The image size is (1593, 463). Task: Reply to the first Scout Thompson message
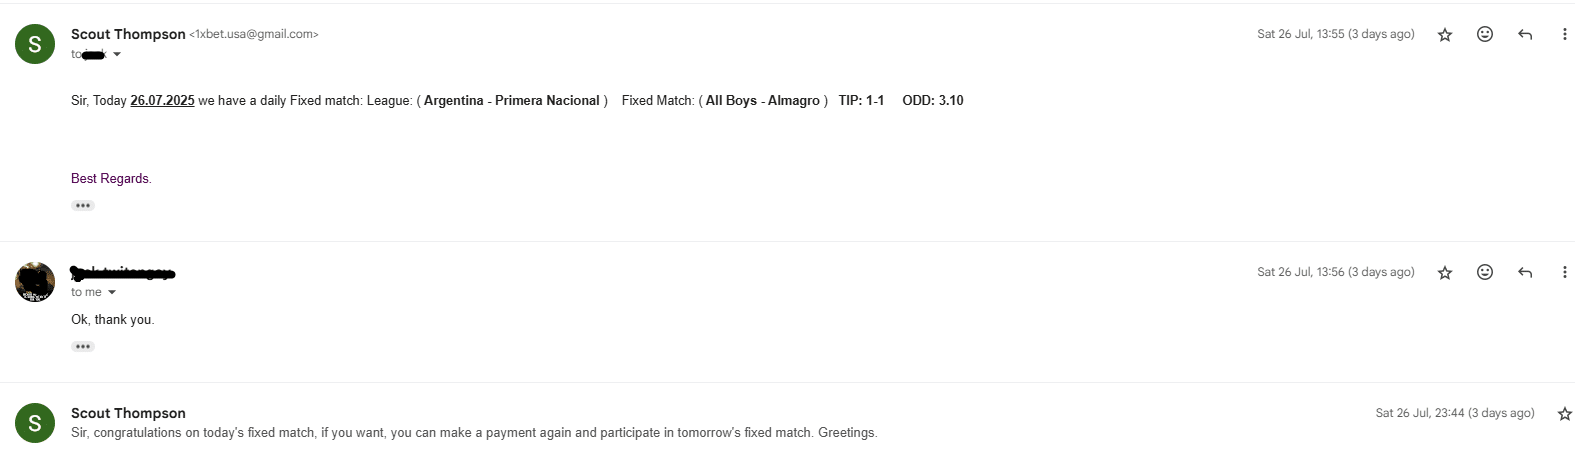1525,34
